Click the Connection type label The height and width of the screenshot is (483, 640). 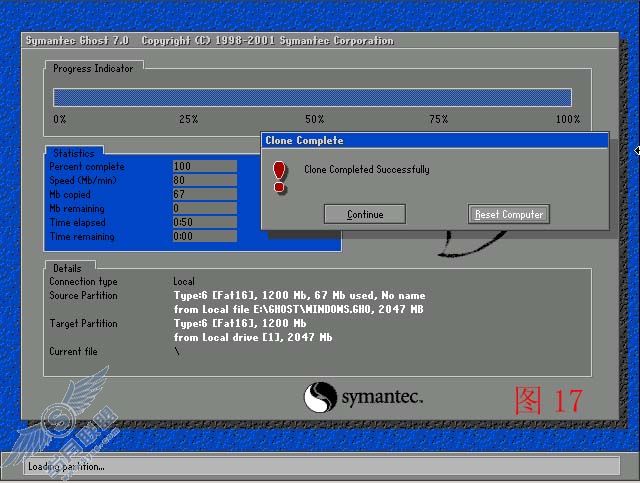83,281
